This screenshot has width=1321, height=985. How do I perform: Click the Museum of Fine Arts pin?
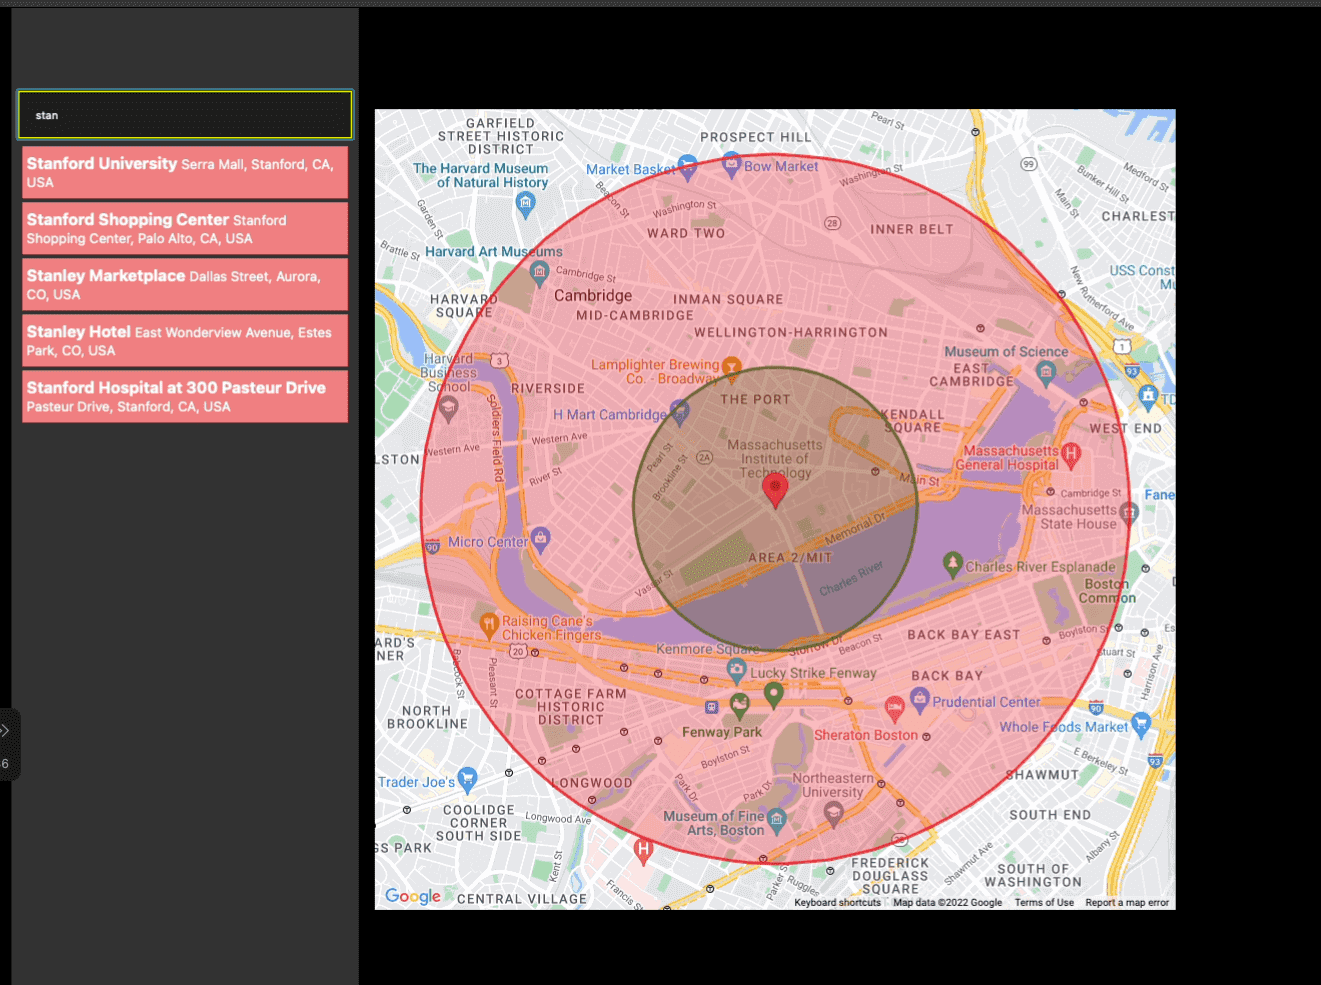[x=777, y=821]
